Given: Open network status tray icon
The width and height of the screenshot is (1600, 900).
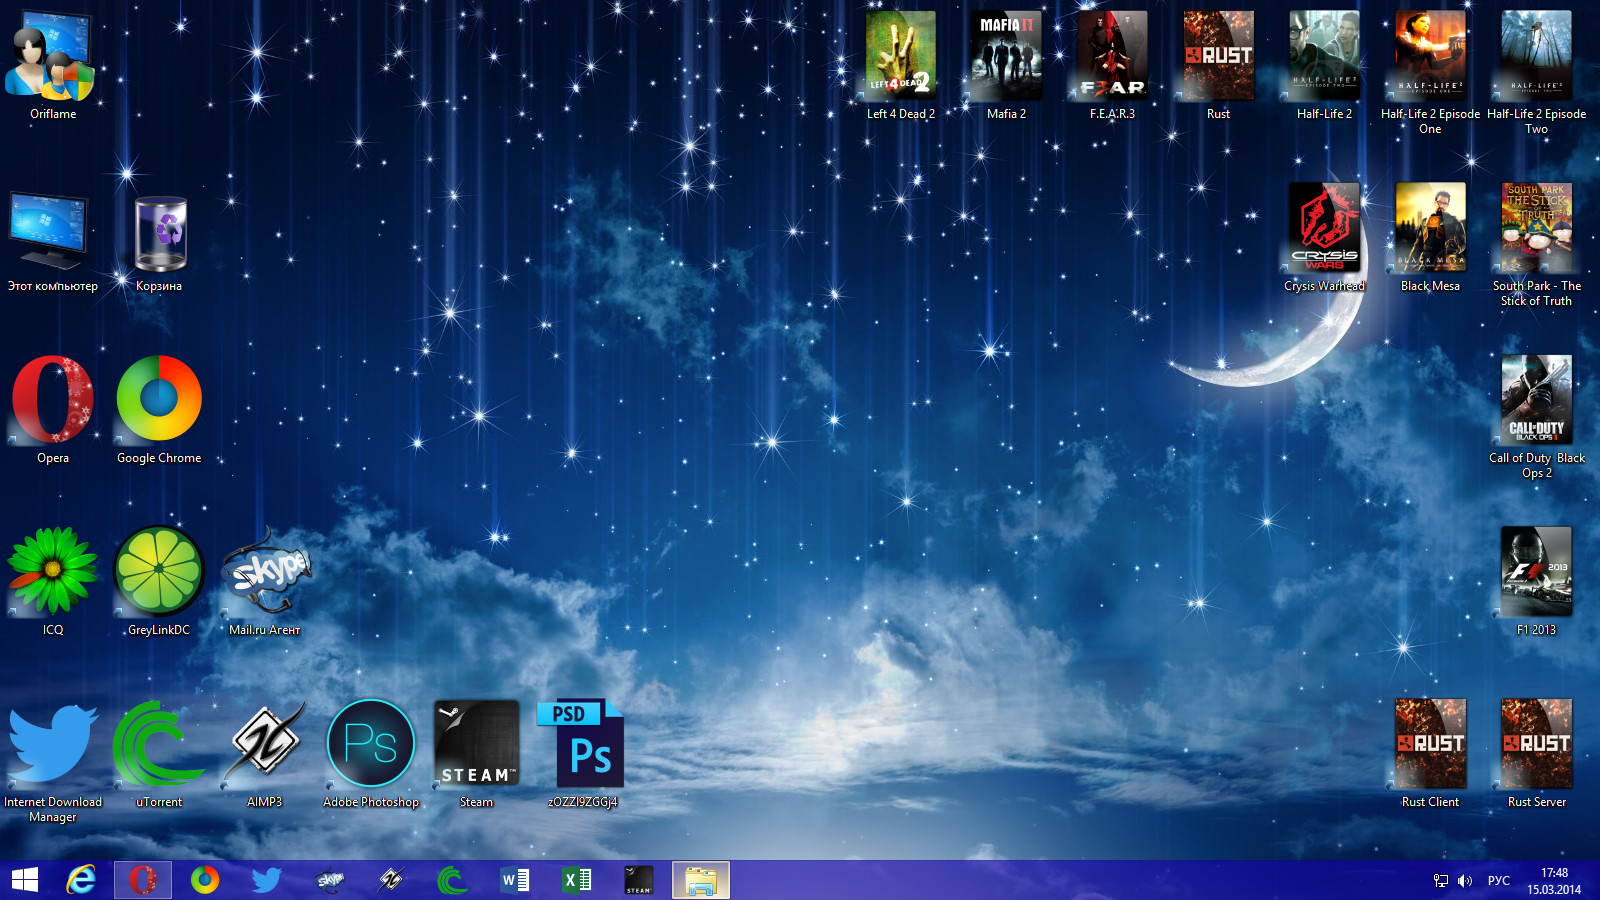Looking at the screenshot, I should pos(1441,881).
